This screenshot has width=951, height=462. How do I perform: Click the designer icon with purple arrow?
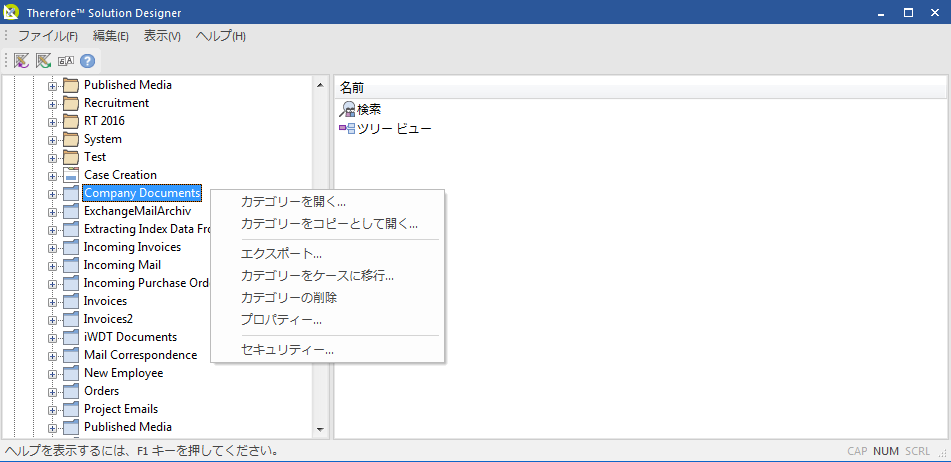(22, 61)
